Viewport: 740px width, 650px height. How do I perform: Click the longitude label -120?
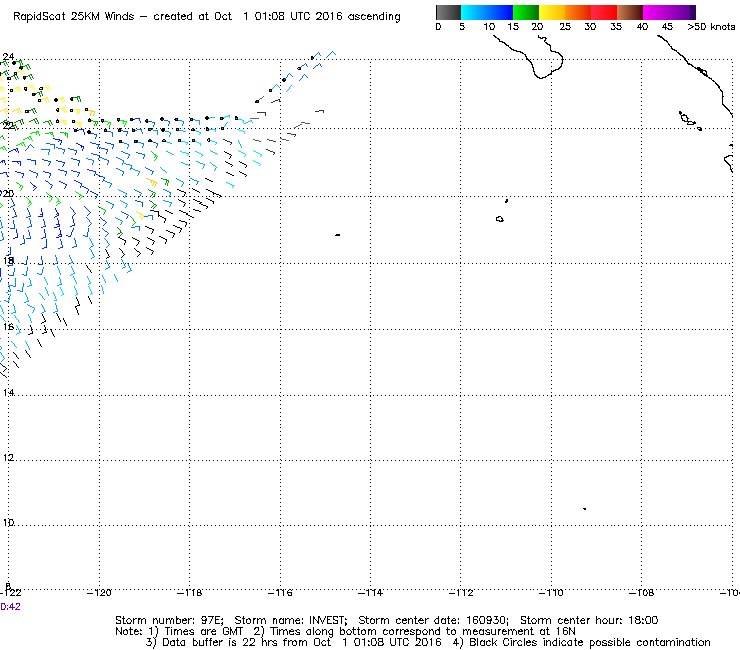click(x=99, y=593)
